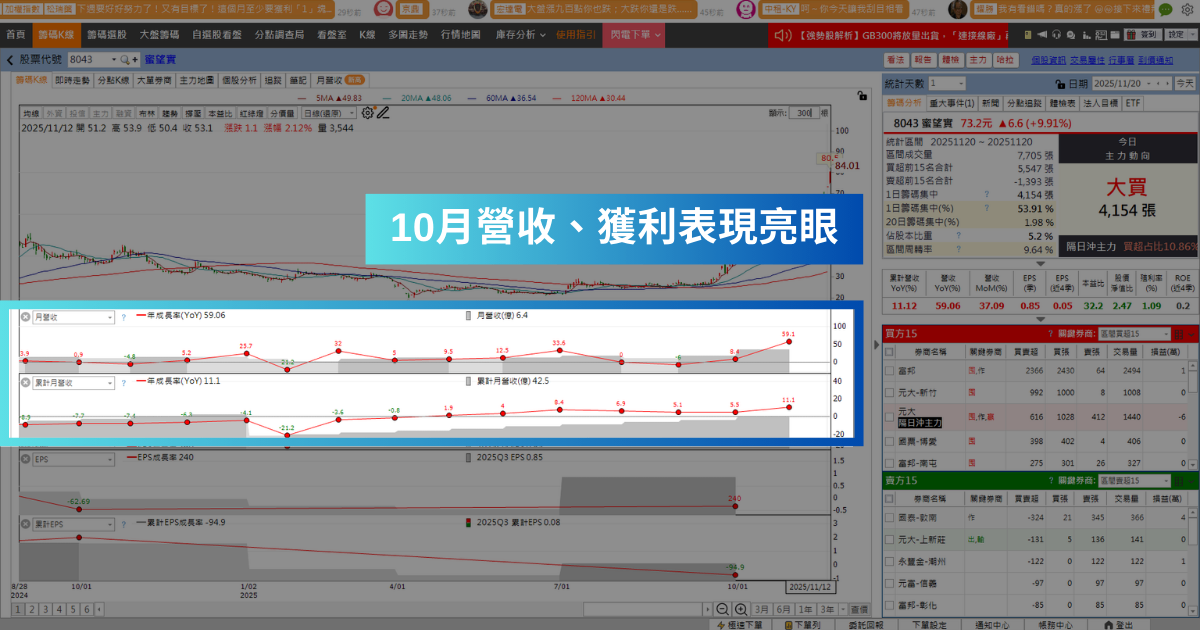
Task: Open chart settings gear icon
Action: 368,112
